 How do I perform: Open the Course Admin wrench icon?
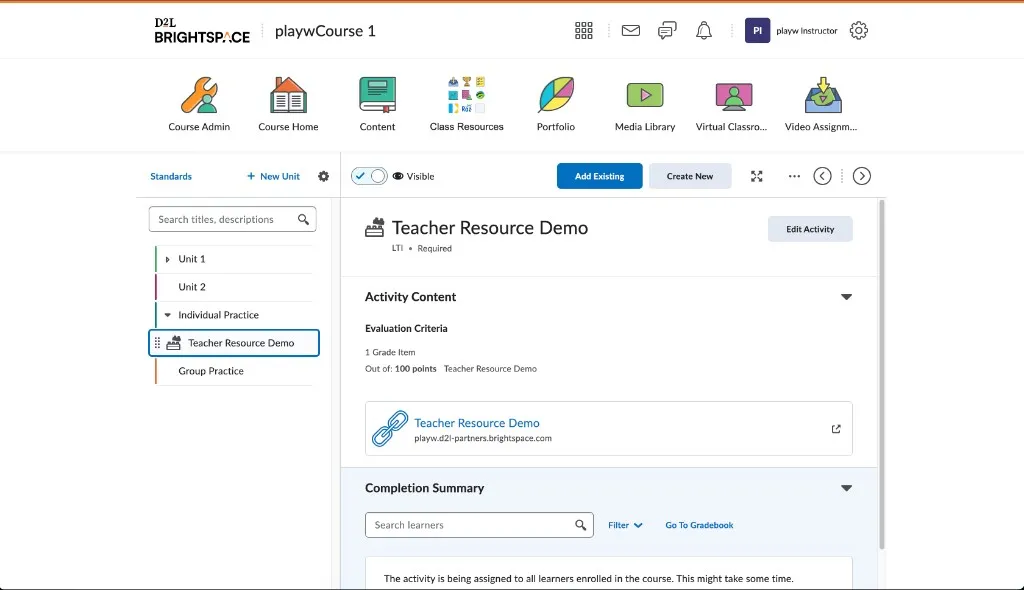coord(199,95)
